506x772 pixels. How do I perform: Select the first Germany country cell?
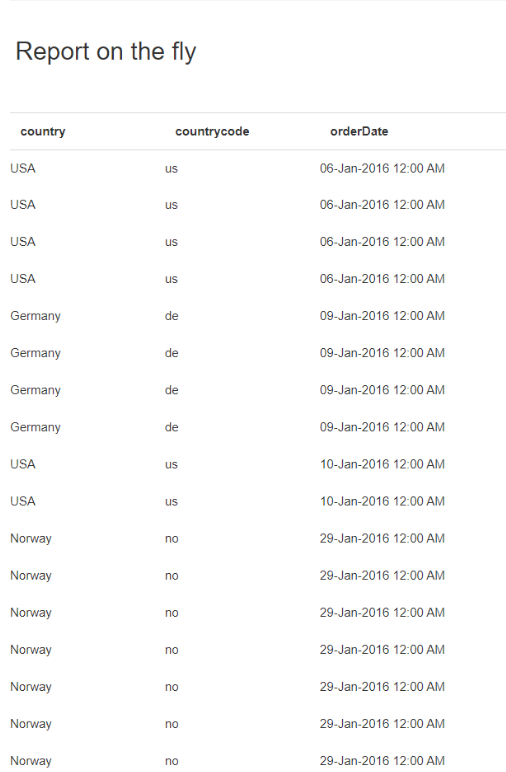(35, 316)
